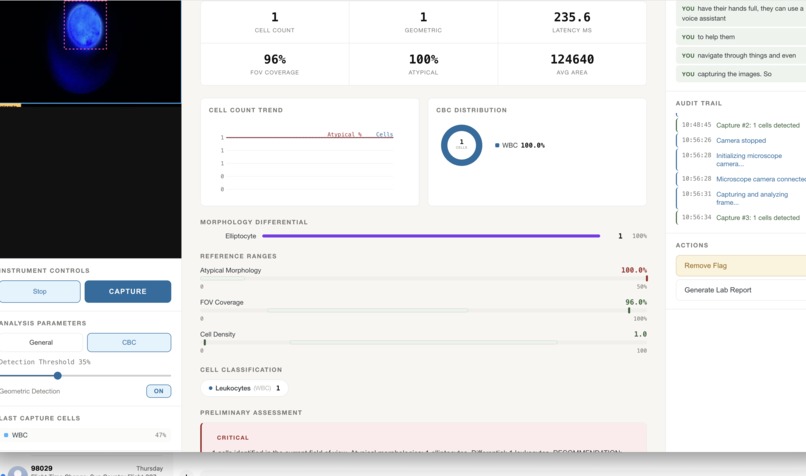Image resolution: width=806 pixels, height=476 pixels.
Task: Open audit entry Capture #3: 1 cells detected
Action: tap(741, 217)
